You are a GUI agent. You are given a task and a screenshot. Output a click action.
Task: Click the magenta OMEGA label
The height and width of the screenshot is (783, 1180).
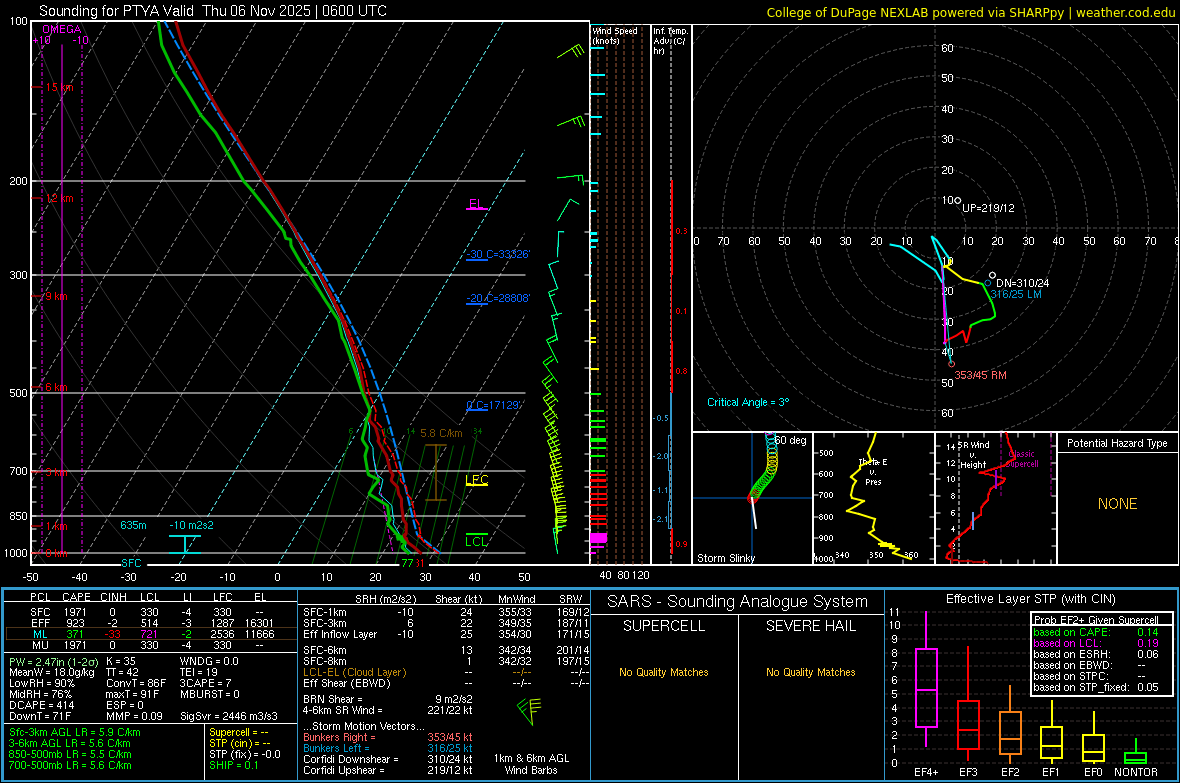tap(62, 29)
